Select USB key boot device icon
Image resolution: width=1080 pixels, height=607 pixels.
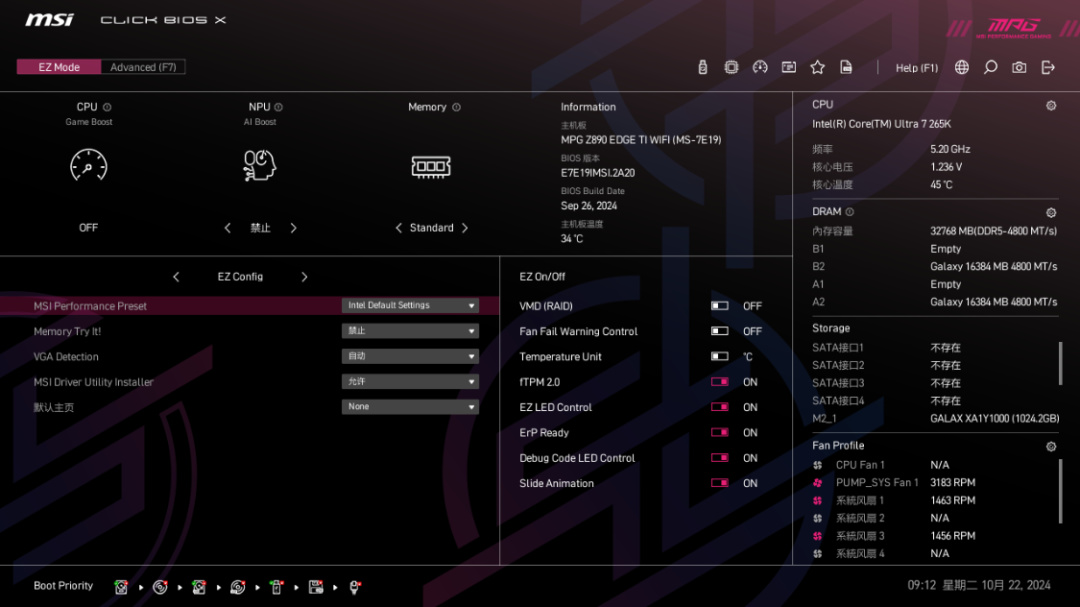click(276, 587)
